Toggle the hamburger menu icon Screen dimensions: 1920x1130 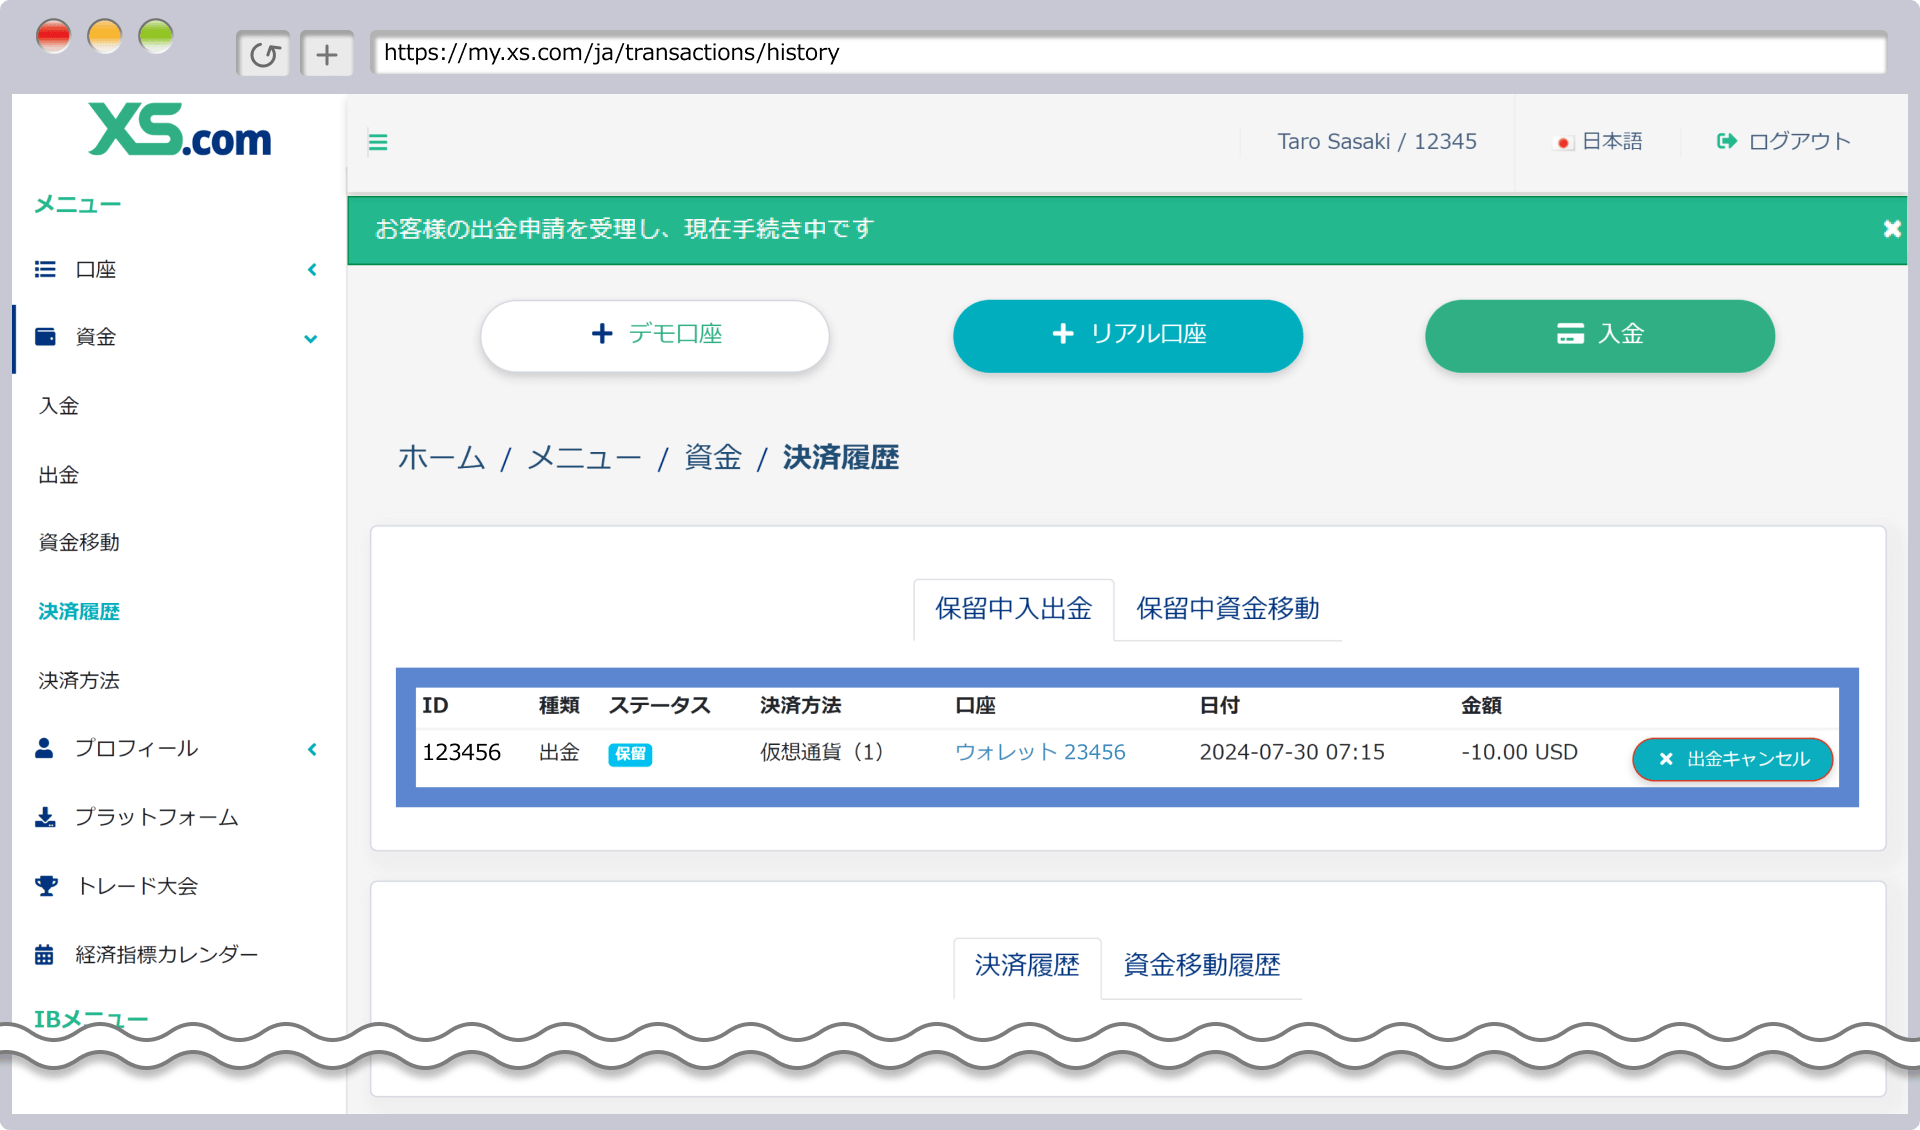tap(378, 142)
